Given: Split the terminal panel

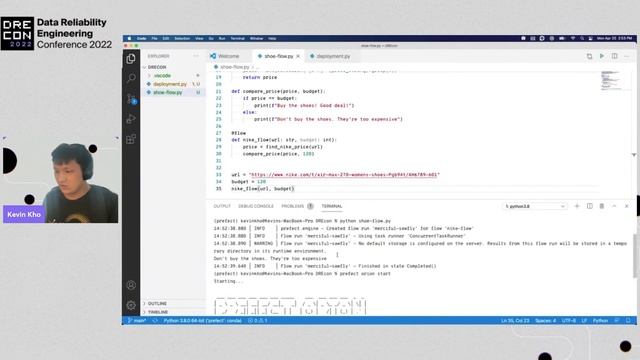Looking at the screenshot, I should 589,206.
